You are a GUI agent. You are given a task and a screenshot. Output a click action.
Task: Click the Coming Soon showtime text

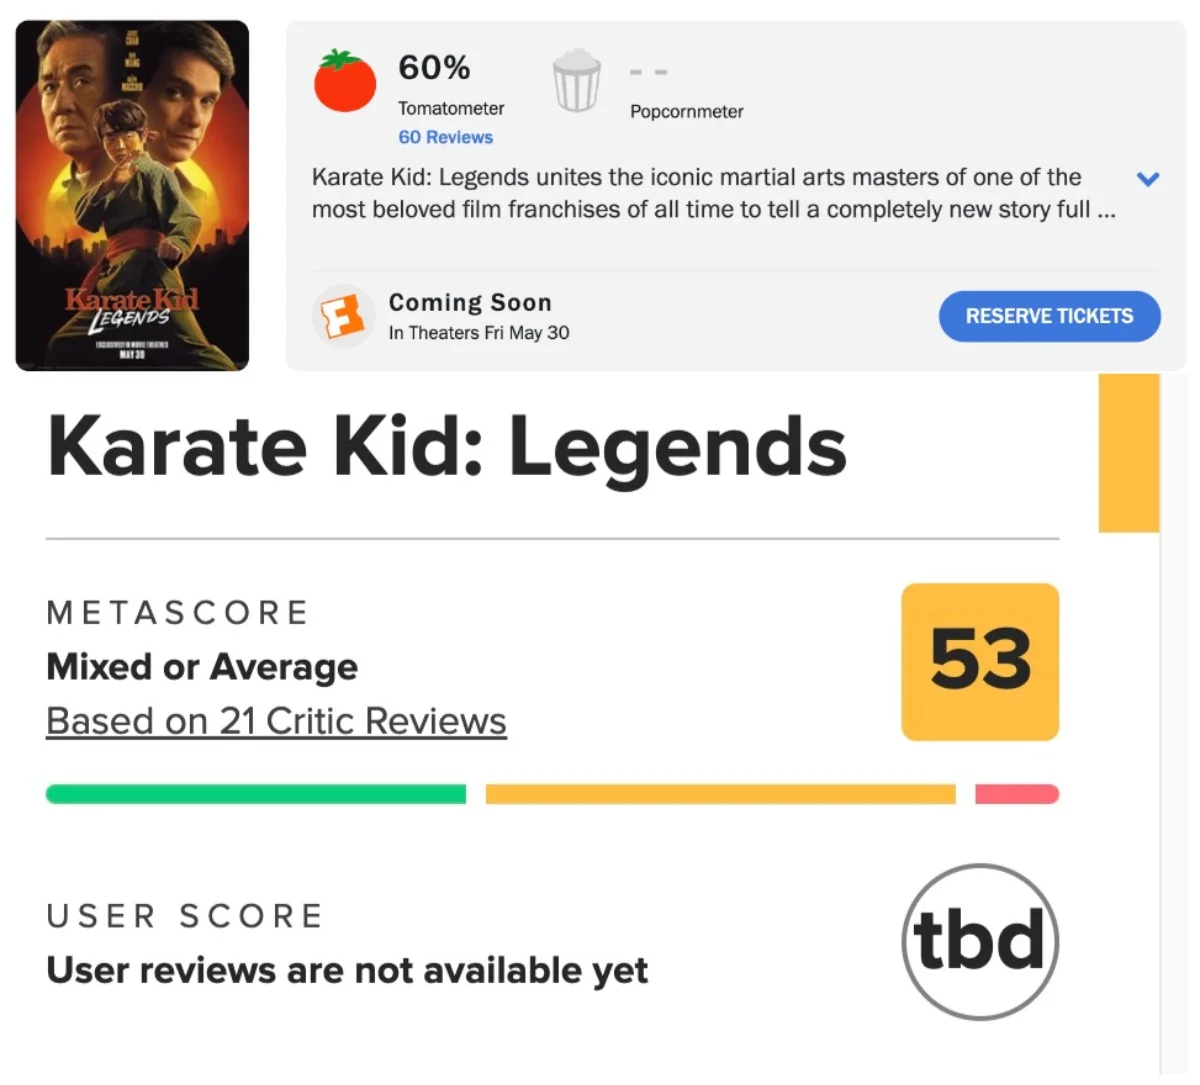tap(470, 302)
